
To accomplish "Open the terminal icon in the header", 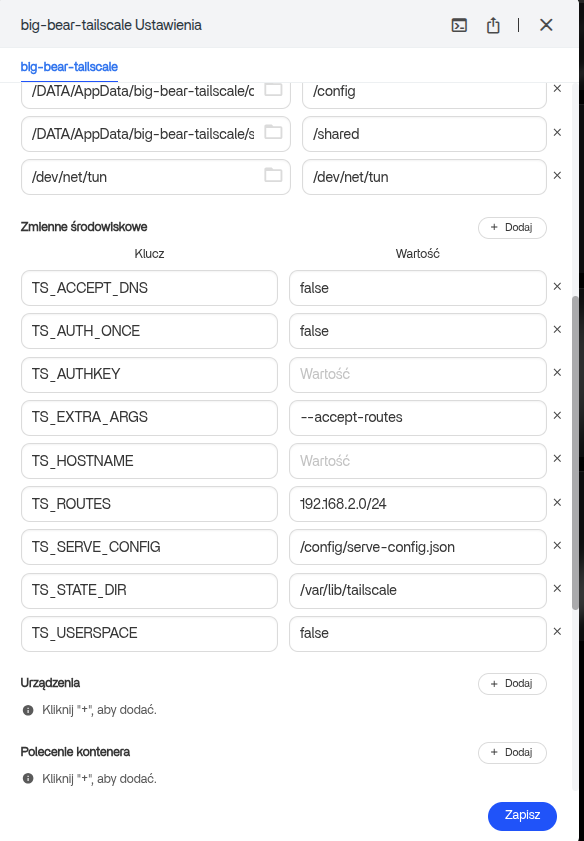I will (459, 25).
